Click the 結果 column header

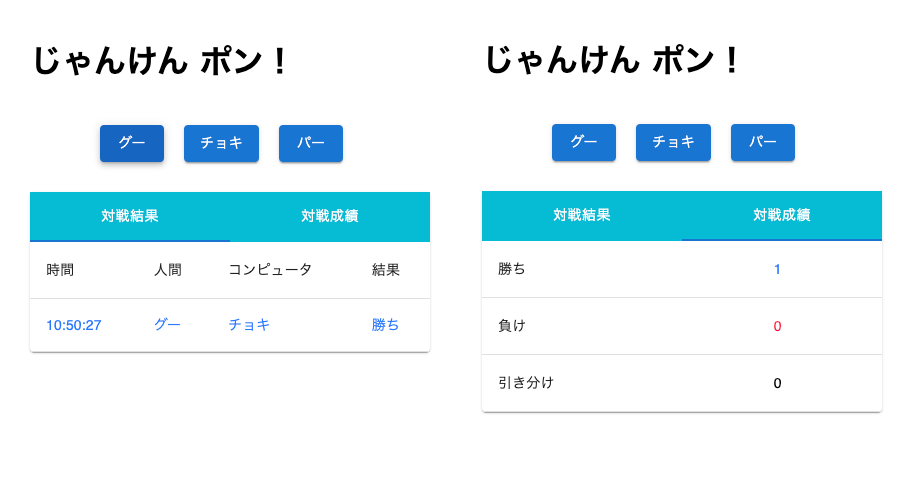click(386, 270)
